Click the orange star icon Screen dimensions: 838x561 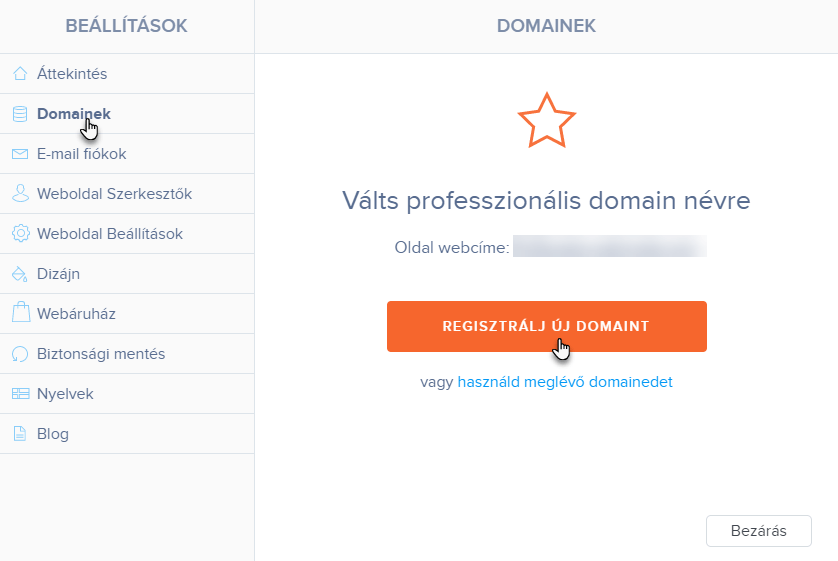pos(546,121)
